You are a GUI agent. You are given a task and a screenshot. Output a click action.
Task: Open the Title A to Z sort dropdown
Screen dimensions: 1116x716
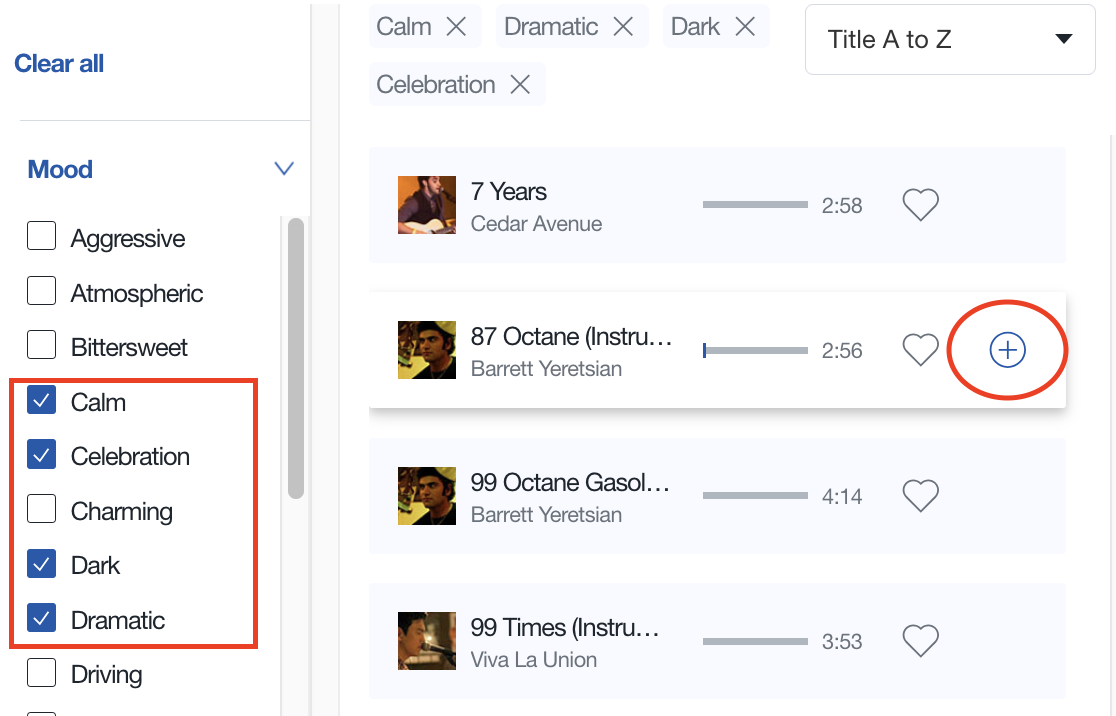point(949,40)
